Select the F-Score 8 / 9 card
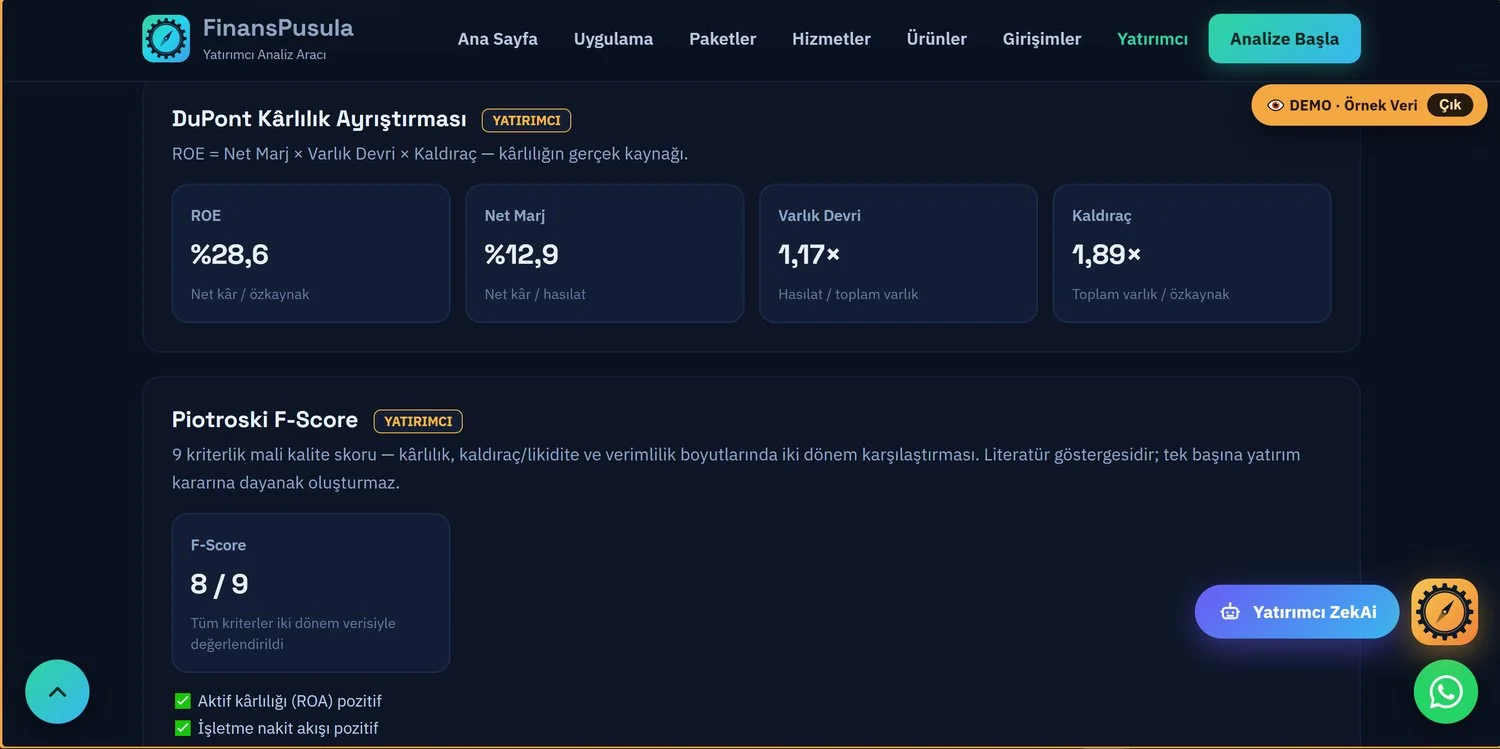The height and width of the screenshot is (749, 1500). [x=311, y=593]
